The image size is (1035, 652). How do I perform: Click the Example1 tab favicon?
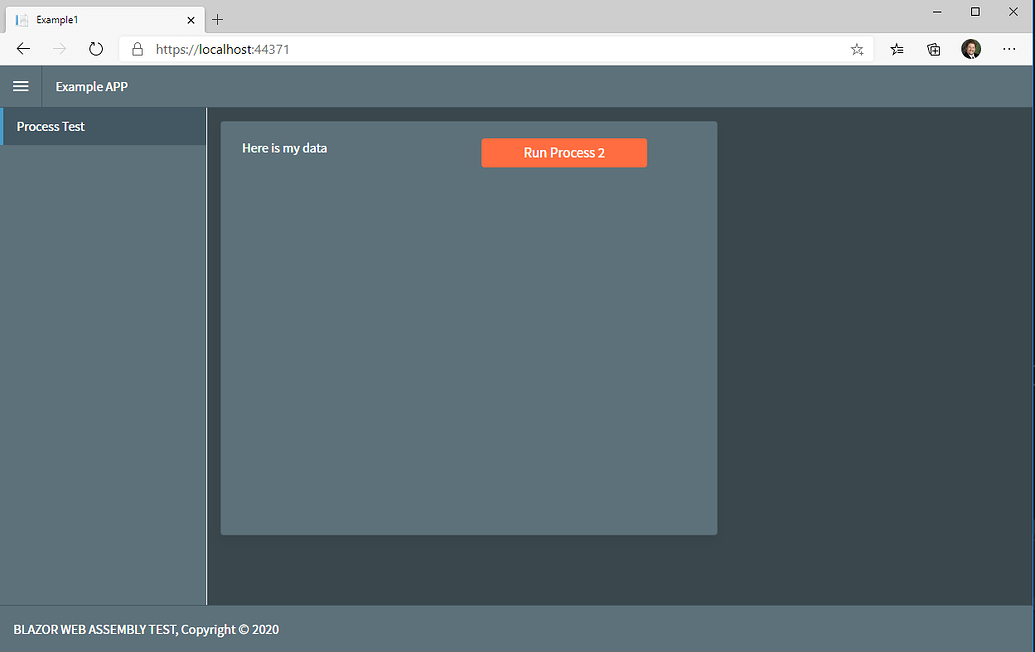21,19
